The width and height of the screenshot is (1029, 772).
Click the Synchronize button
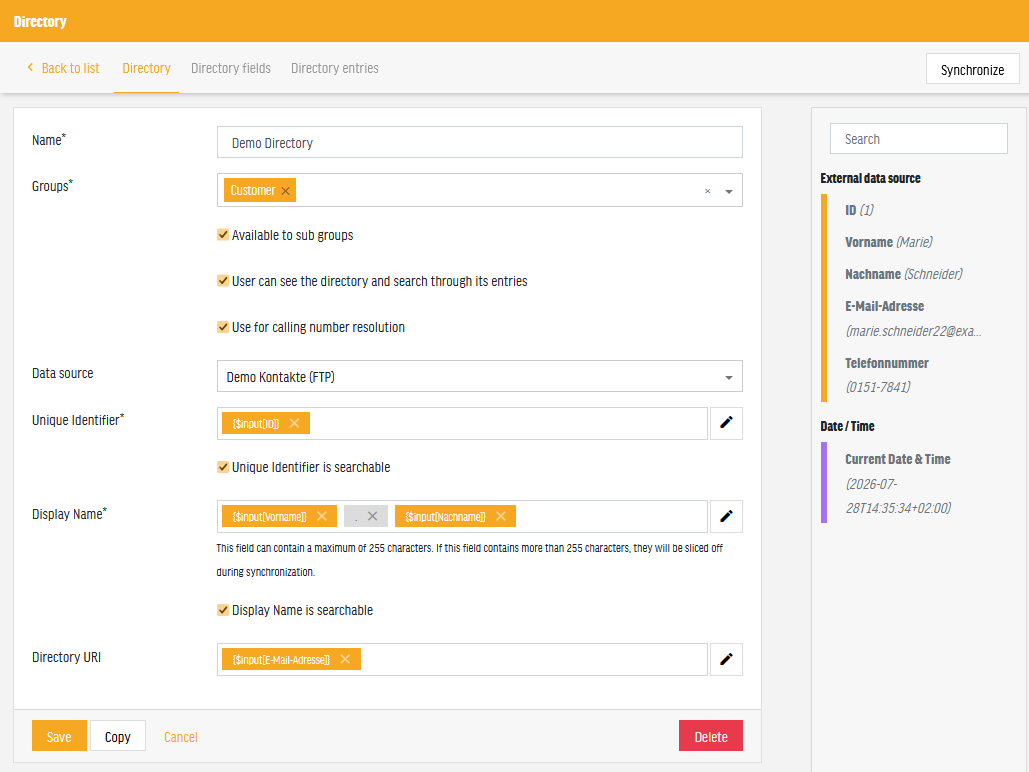tap(973, 69)
